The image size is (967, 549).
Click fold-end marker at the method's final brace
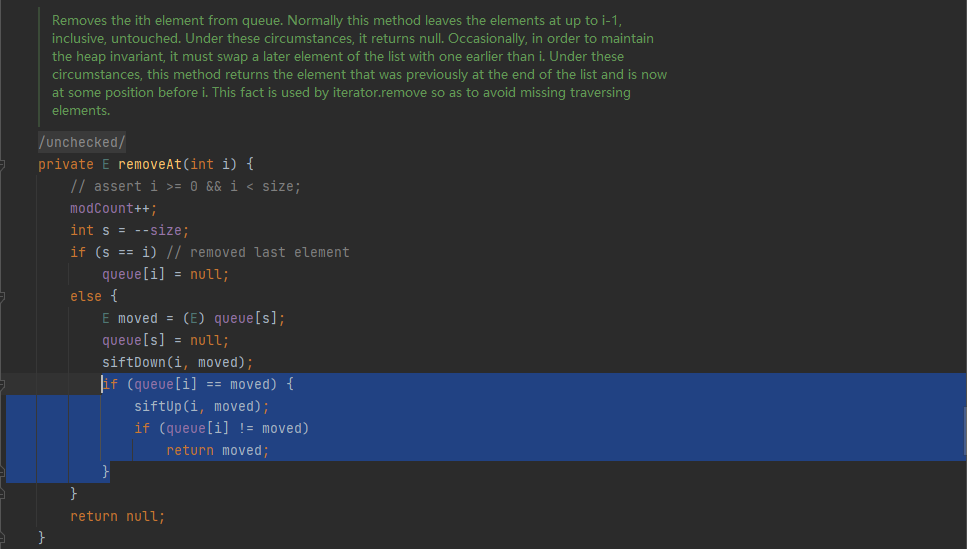click(x=4, y=538)
